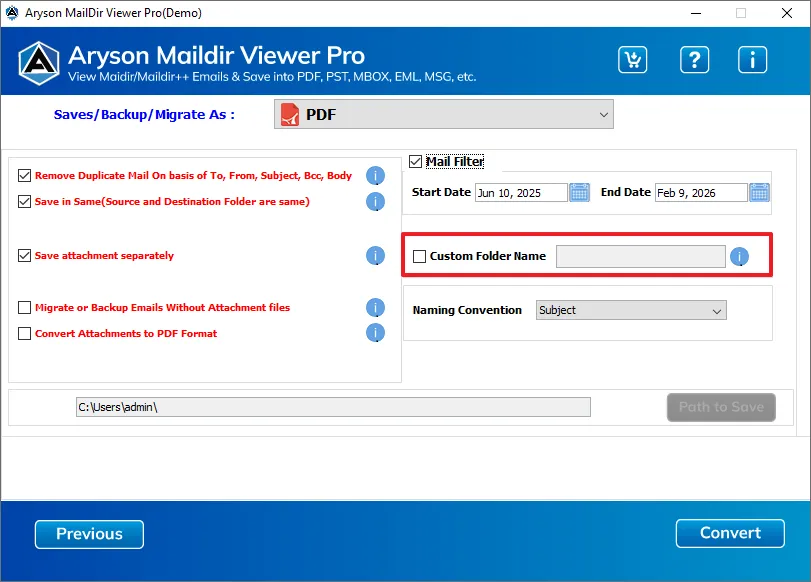Open the help question mark icon

[694, 59]
